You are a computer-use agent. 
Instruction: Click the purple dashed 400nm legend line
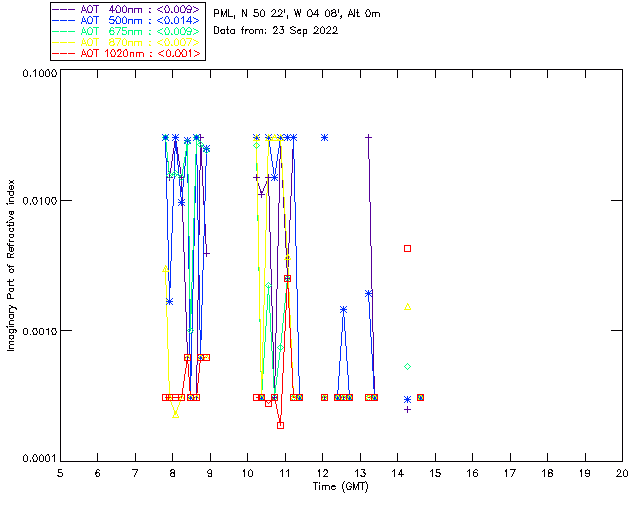point(64,9)
